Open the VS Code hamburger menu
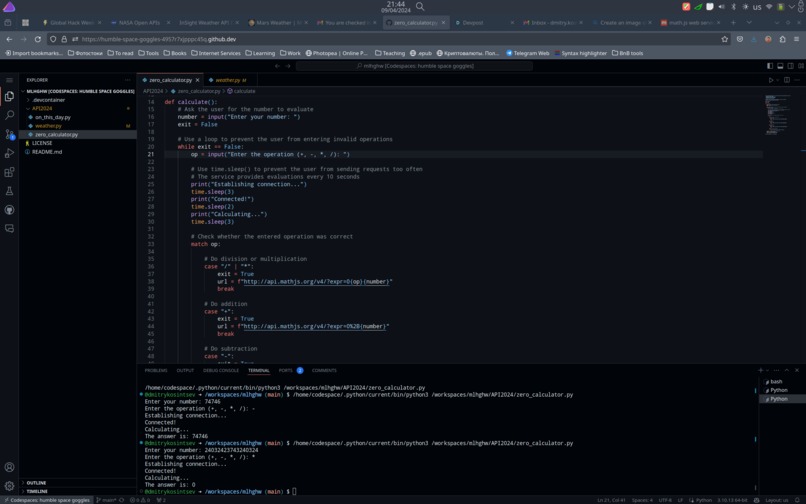 pyautogui.click(x=9, y=80)
